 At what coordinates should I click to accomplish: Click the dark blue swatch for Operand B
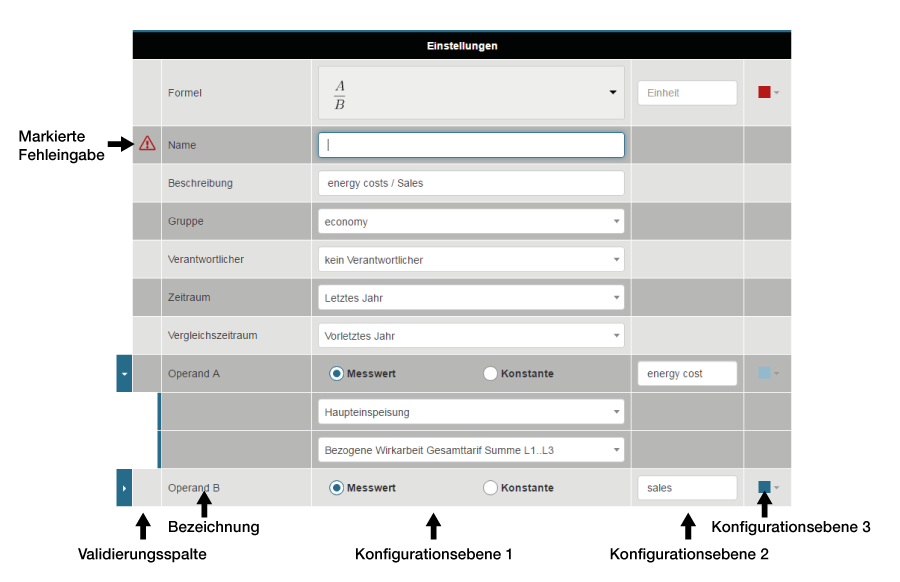tap(765, 487)
